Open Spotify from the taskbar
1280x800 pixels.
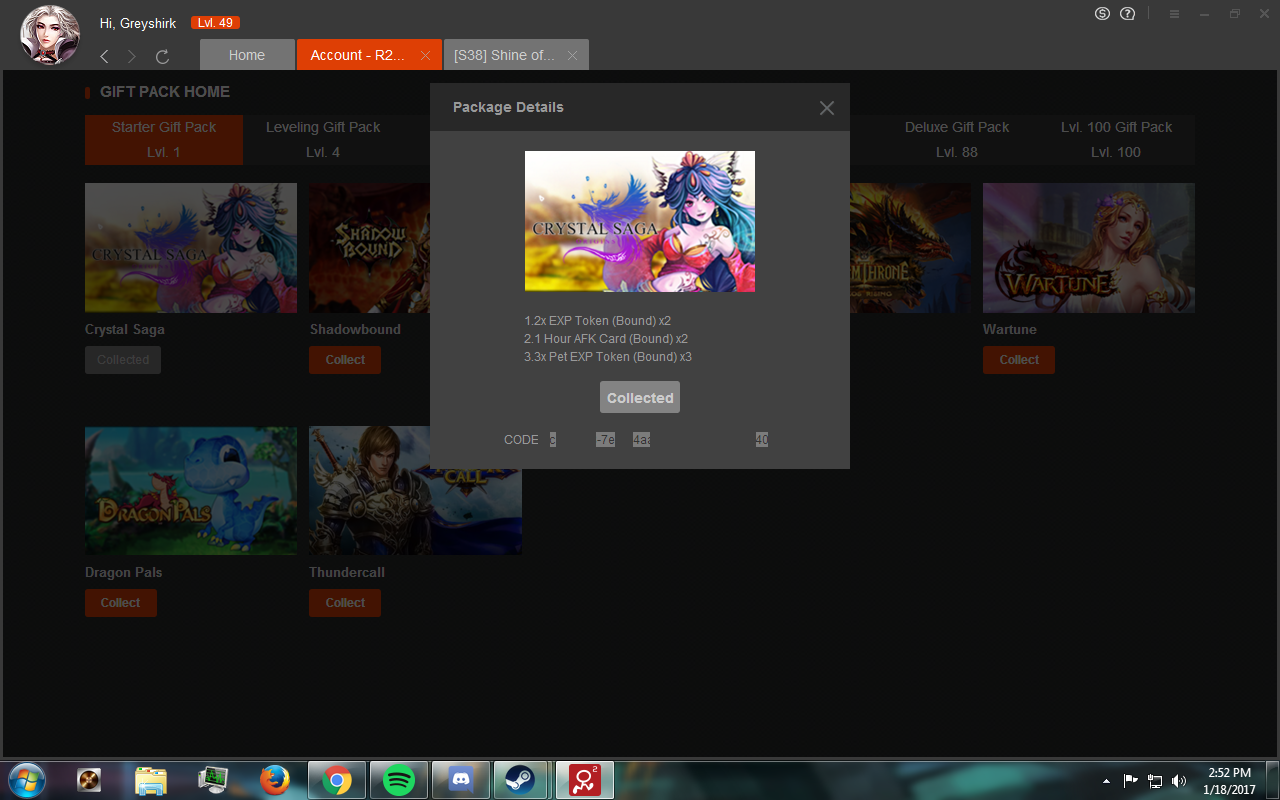click(x=399, y=780)
